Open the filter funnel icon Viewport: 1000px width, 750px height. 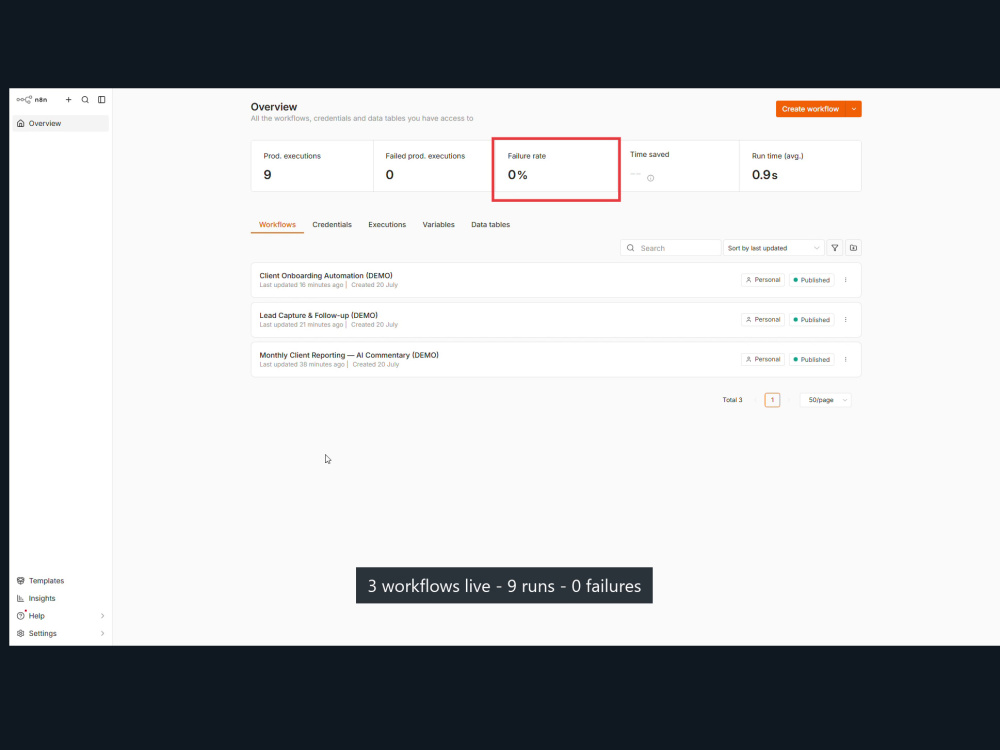pos(834,248)
